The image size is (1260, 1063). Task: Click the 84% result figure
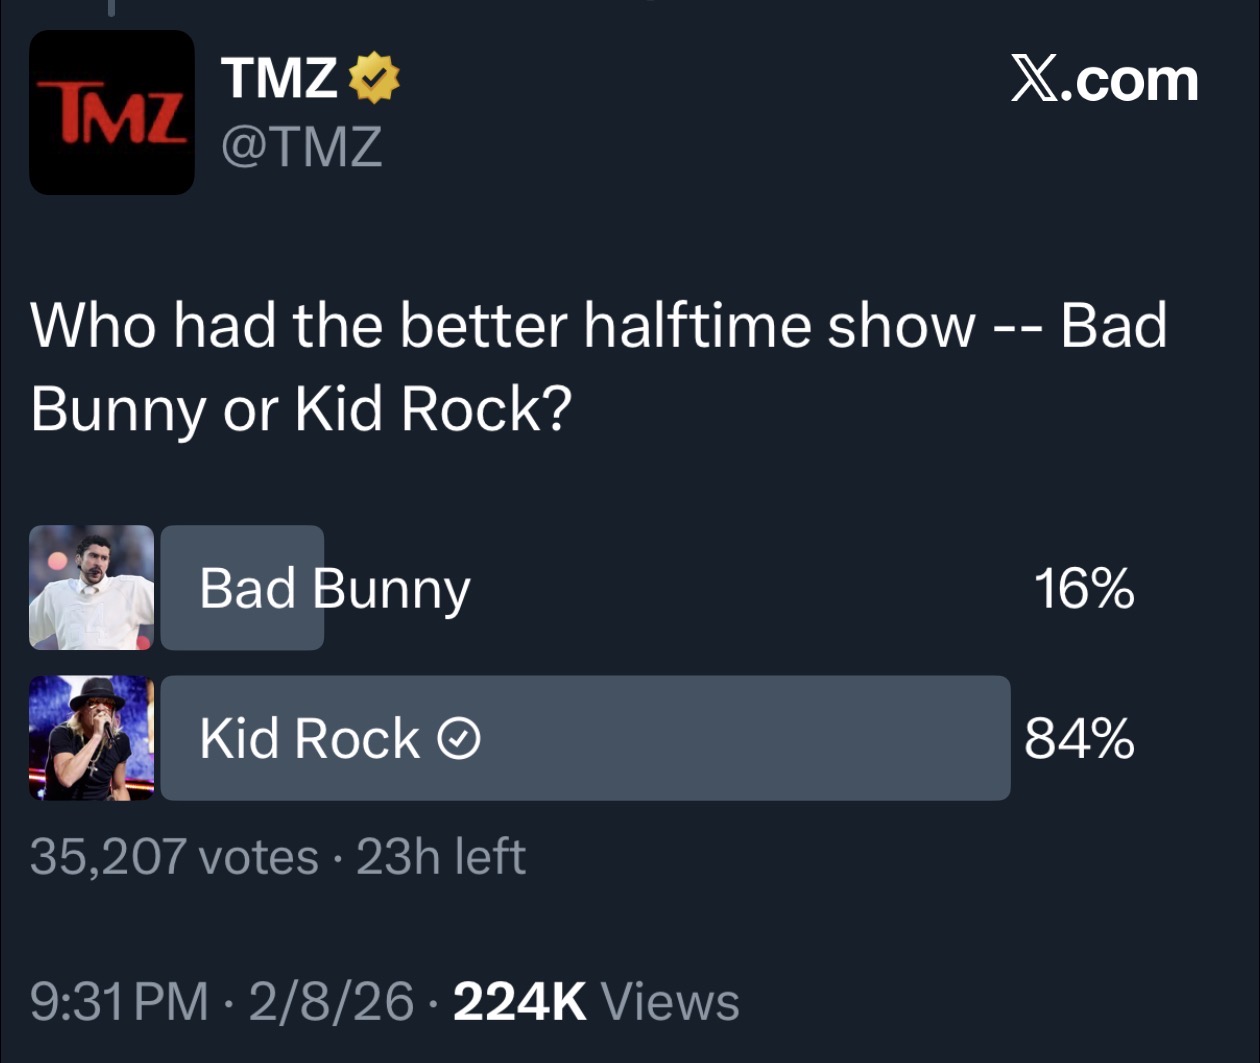pyautogui.click(x=1079, y=739)
